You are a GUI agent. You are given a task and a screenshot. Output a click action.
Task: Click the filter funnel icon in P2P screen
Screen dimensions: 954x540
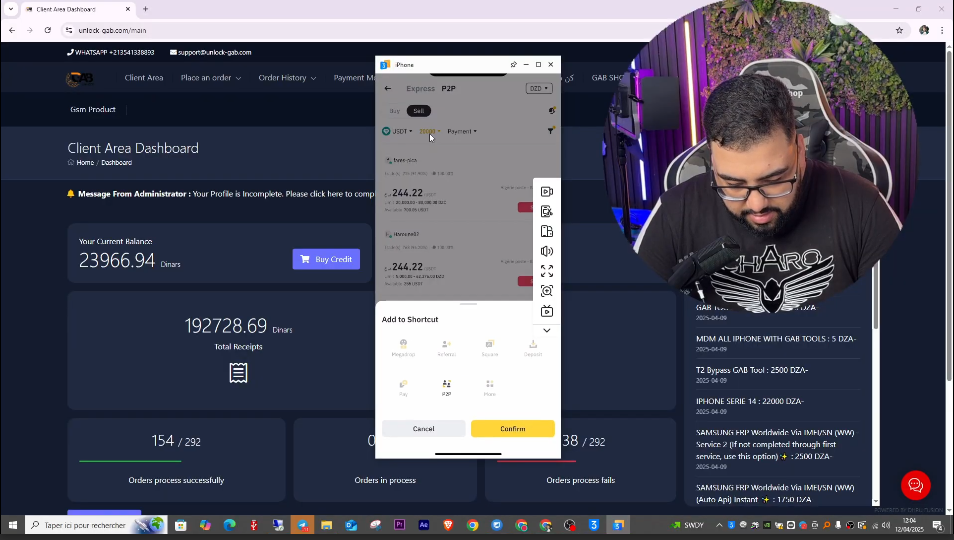(551, 130)
